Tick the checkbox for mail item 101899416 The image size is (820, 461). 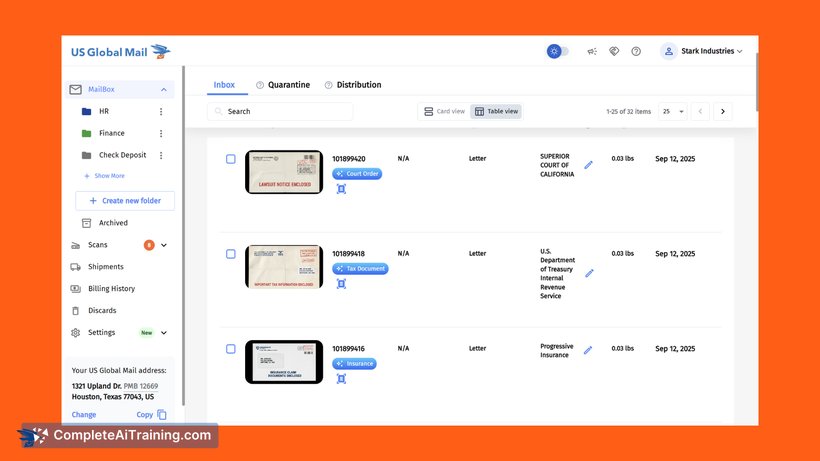tap(231, 349)
